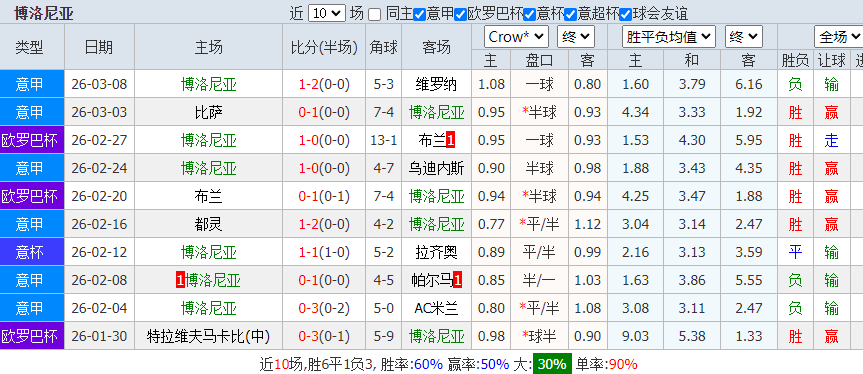Click the blue 走 result on the 26-02-27 row
The image size is (863, 374).
pyautogui.click(x=831, y=140)
